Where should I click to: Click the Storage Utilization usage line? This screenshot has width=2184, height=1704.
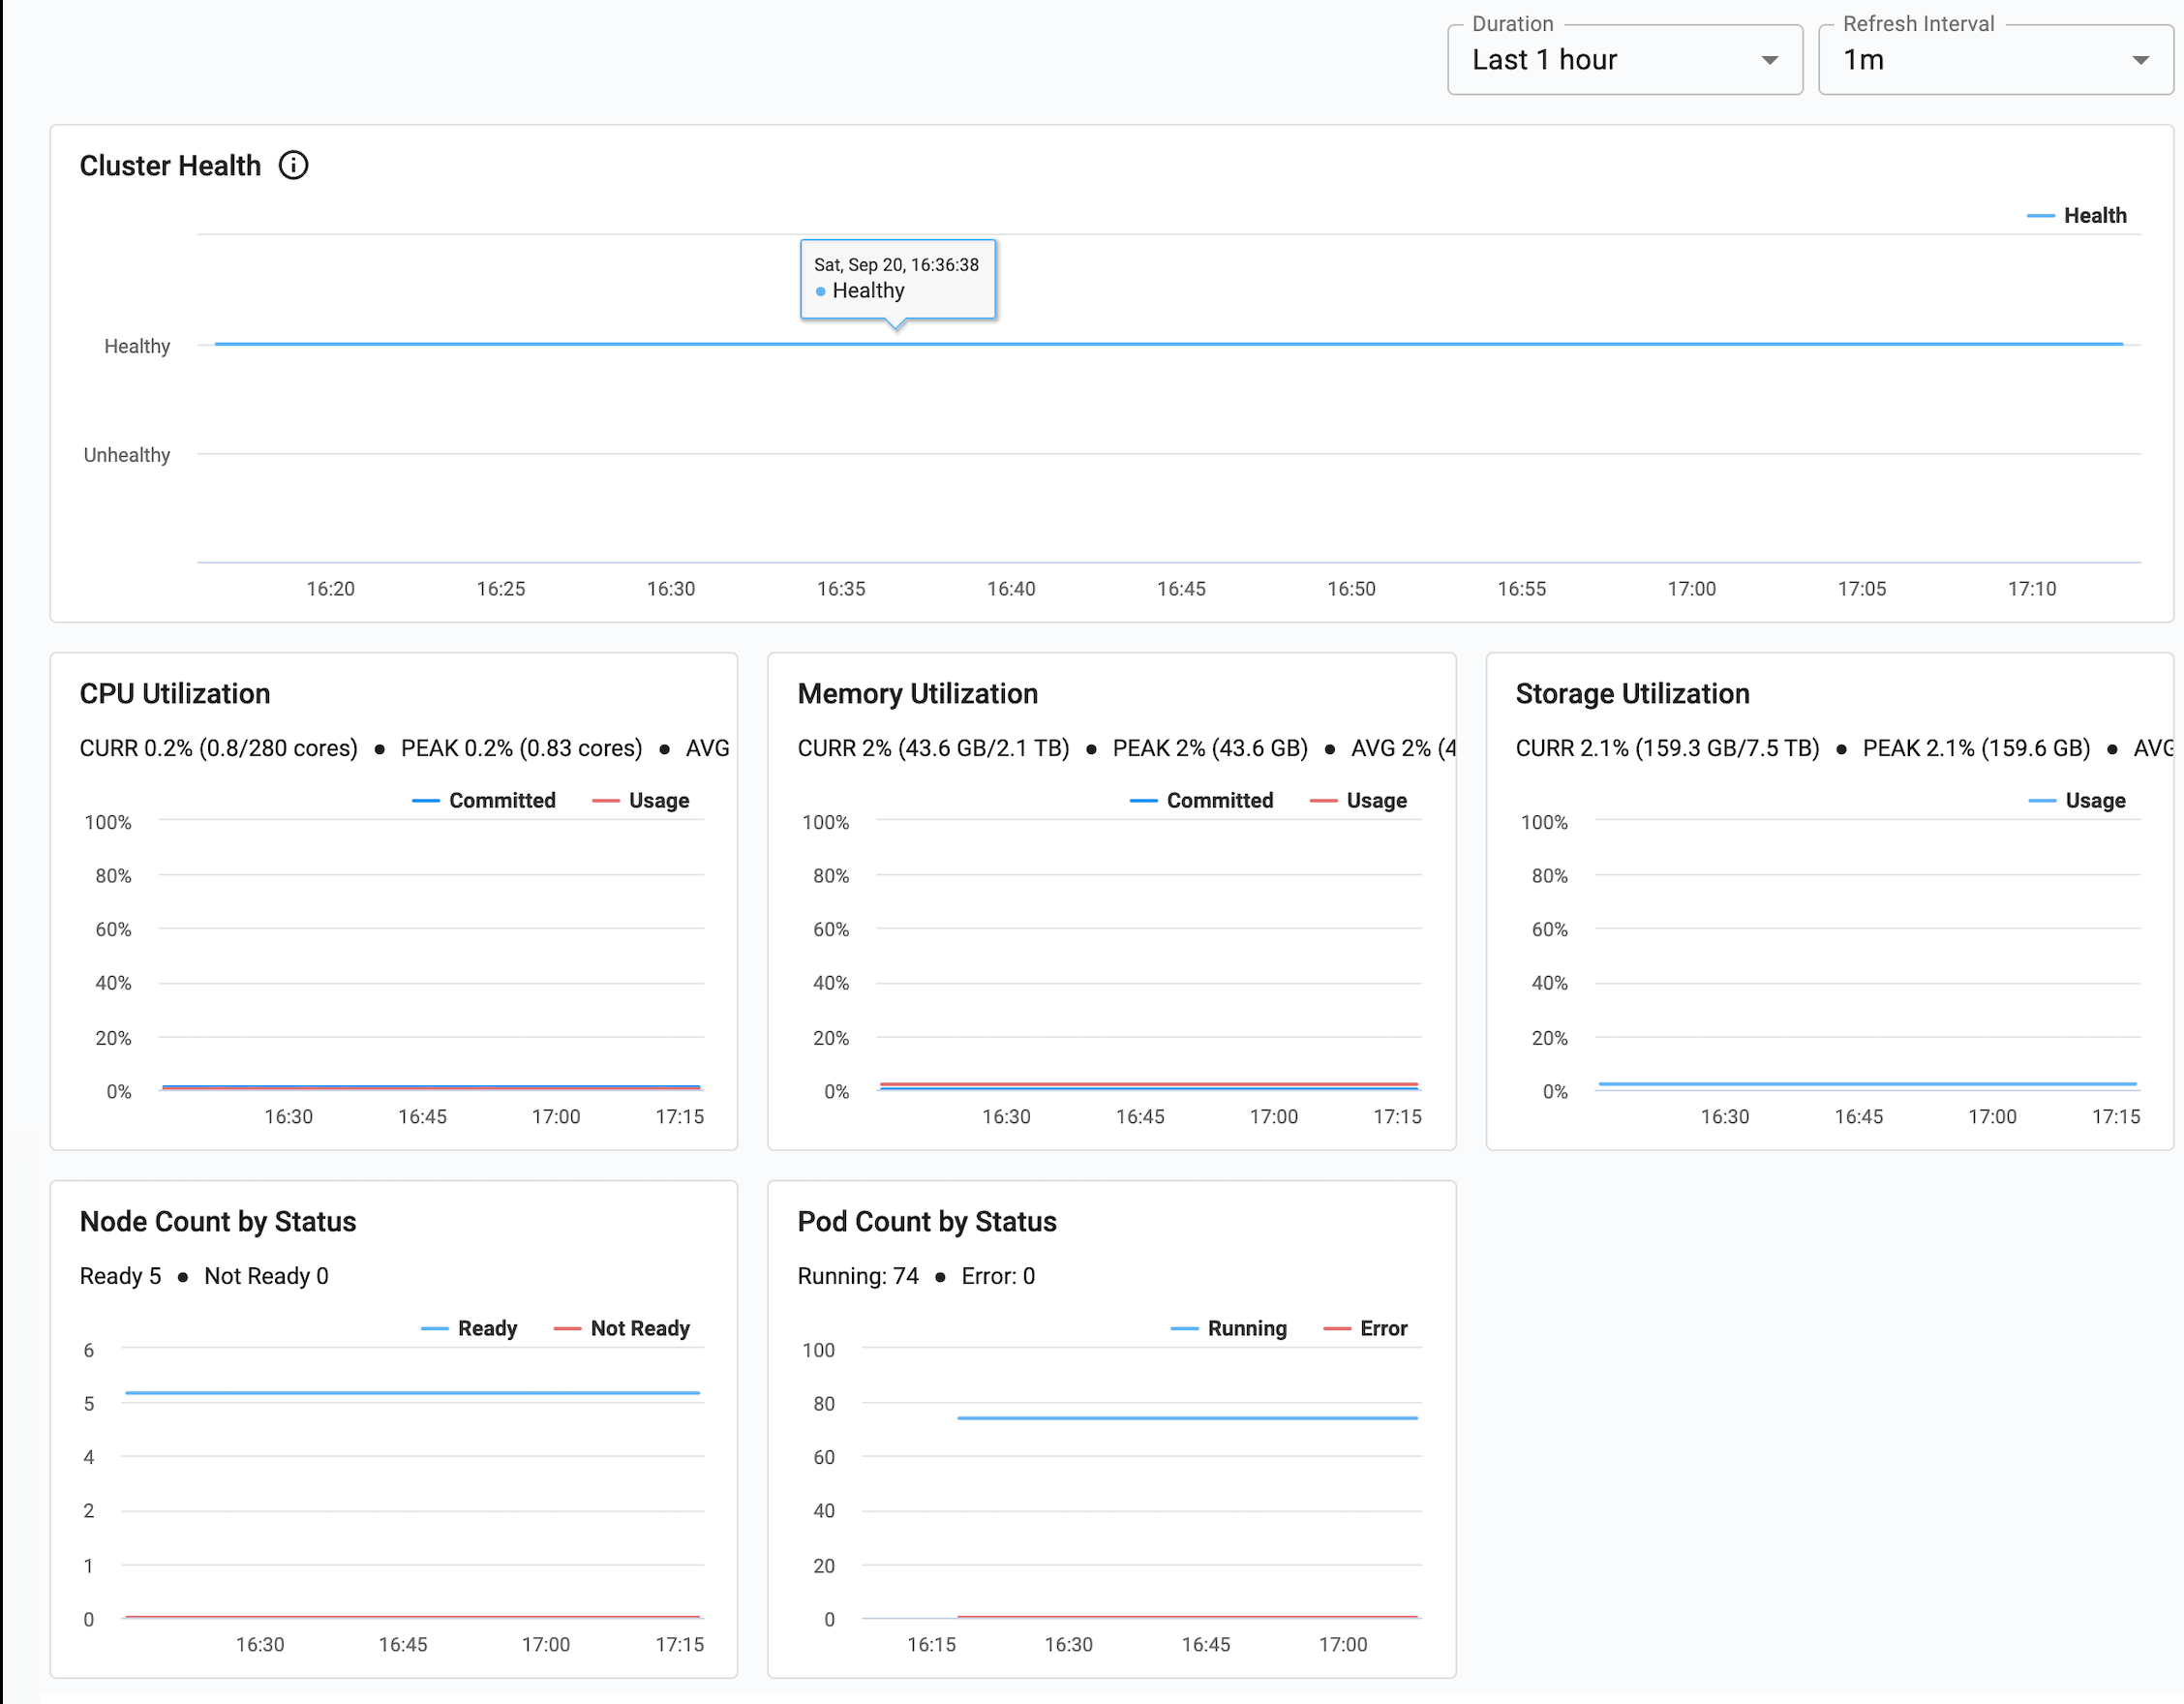[x=1866, y=1084]
